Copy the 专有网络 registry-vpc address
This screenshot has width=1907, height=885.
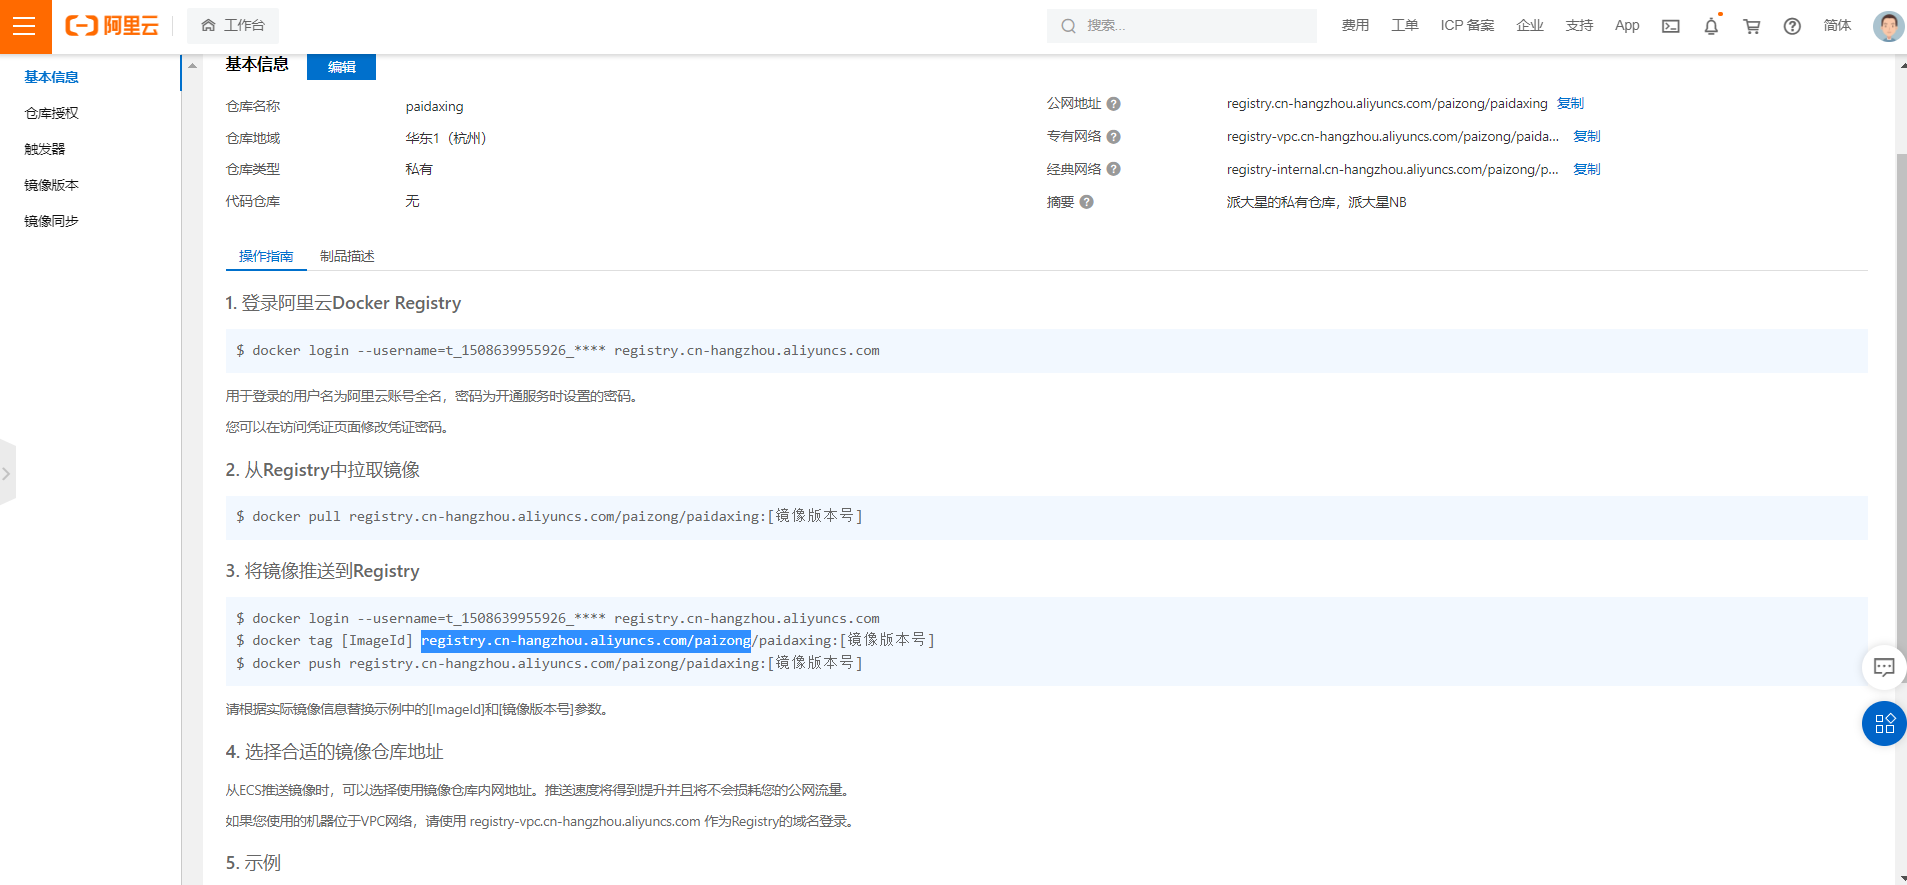point(1587,137)
